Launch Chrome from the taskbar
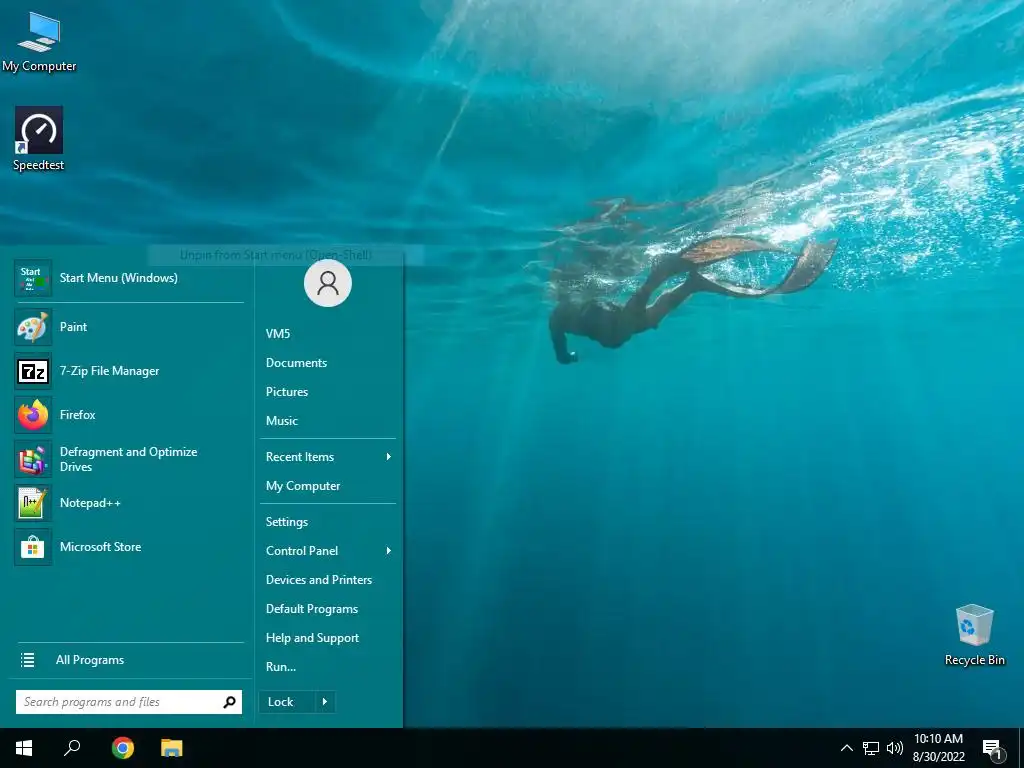The image size is (1024, 768). click(x=123, y=748)
